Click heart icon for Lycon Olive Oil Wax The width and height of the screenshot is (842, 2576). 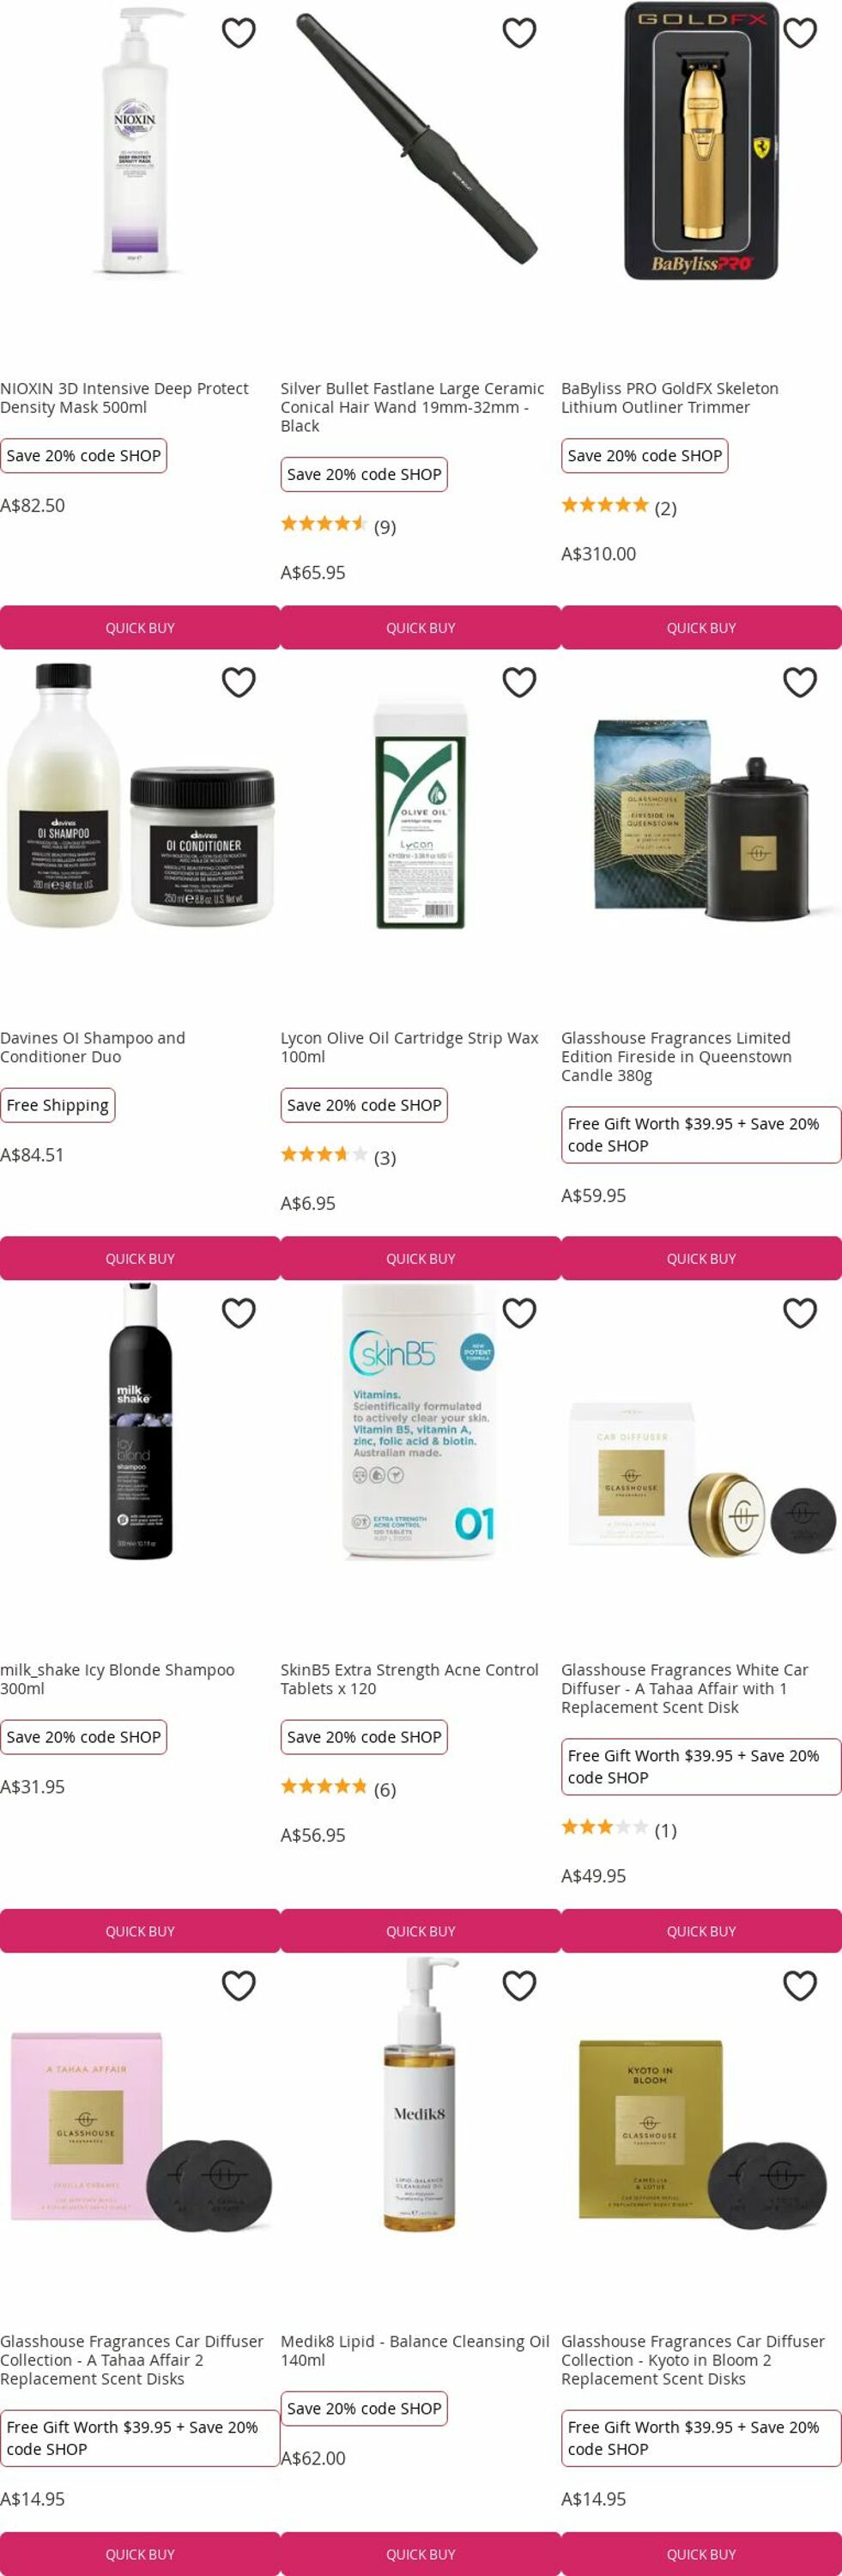point(519,682)
